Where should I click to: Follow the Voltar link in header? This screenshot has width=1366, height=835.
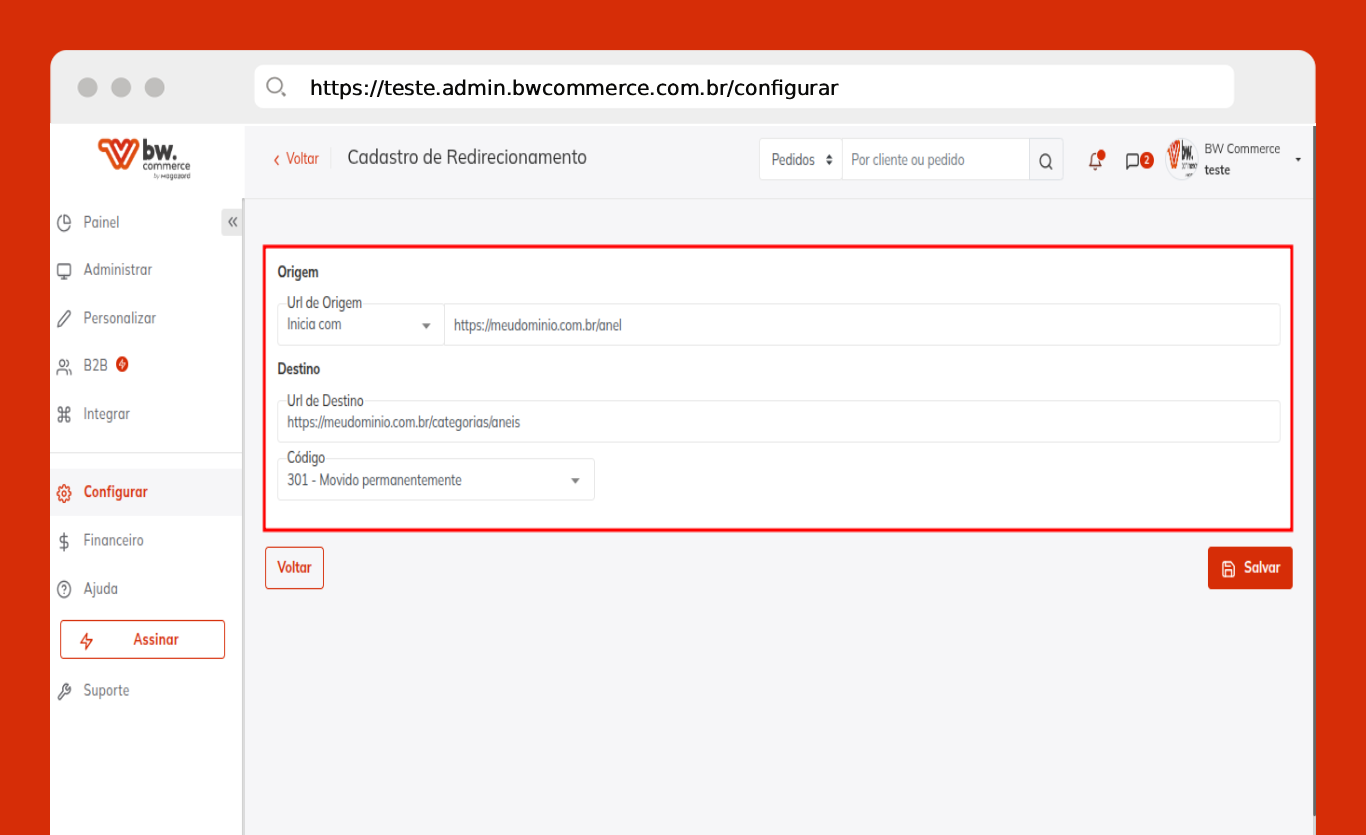tap(296, 158)
